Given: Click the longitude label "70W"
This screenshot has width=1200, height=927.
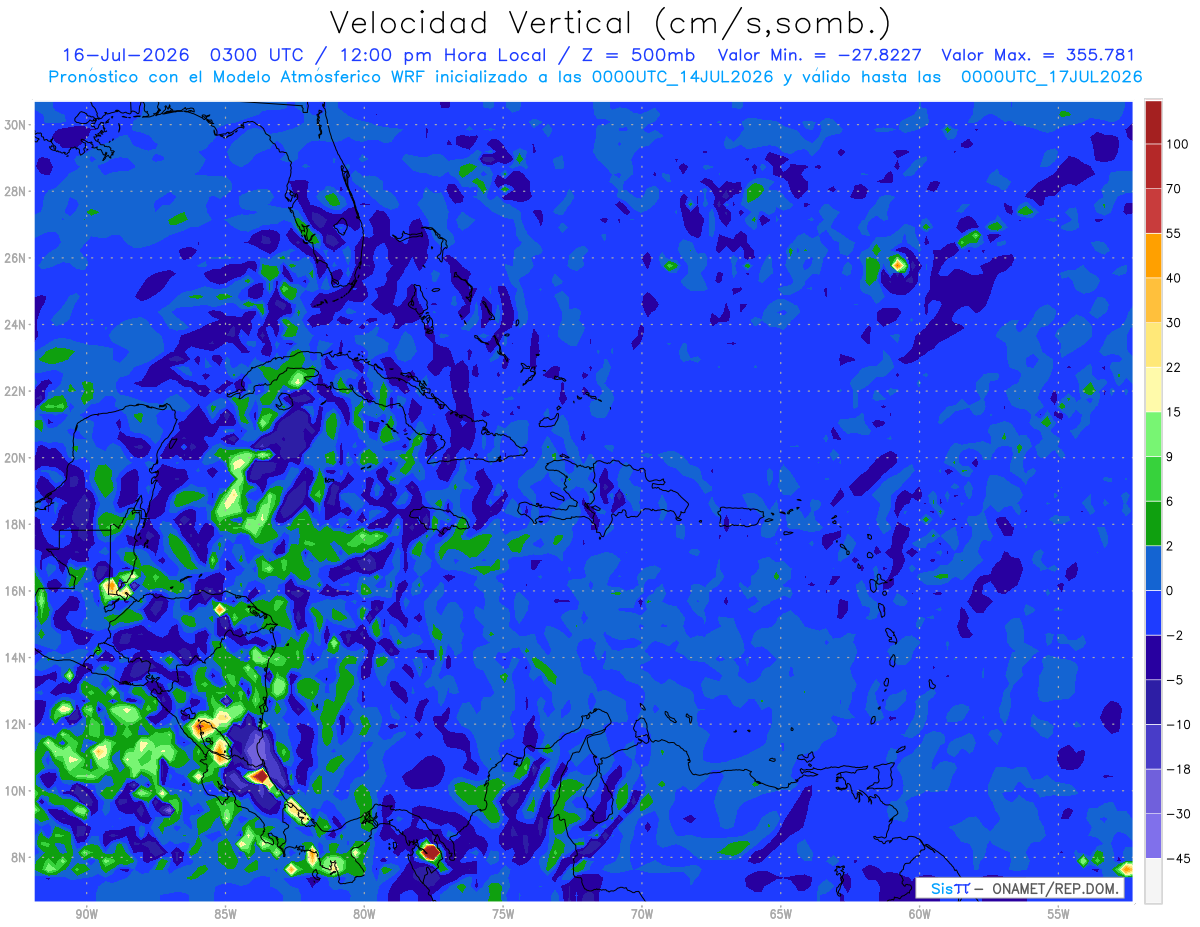Looking at the screenshot, I should pyautogui.click(x=642, y=914).
